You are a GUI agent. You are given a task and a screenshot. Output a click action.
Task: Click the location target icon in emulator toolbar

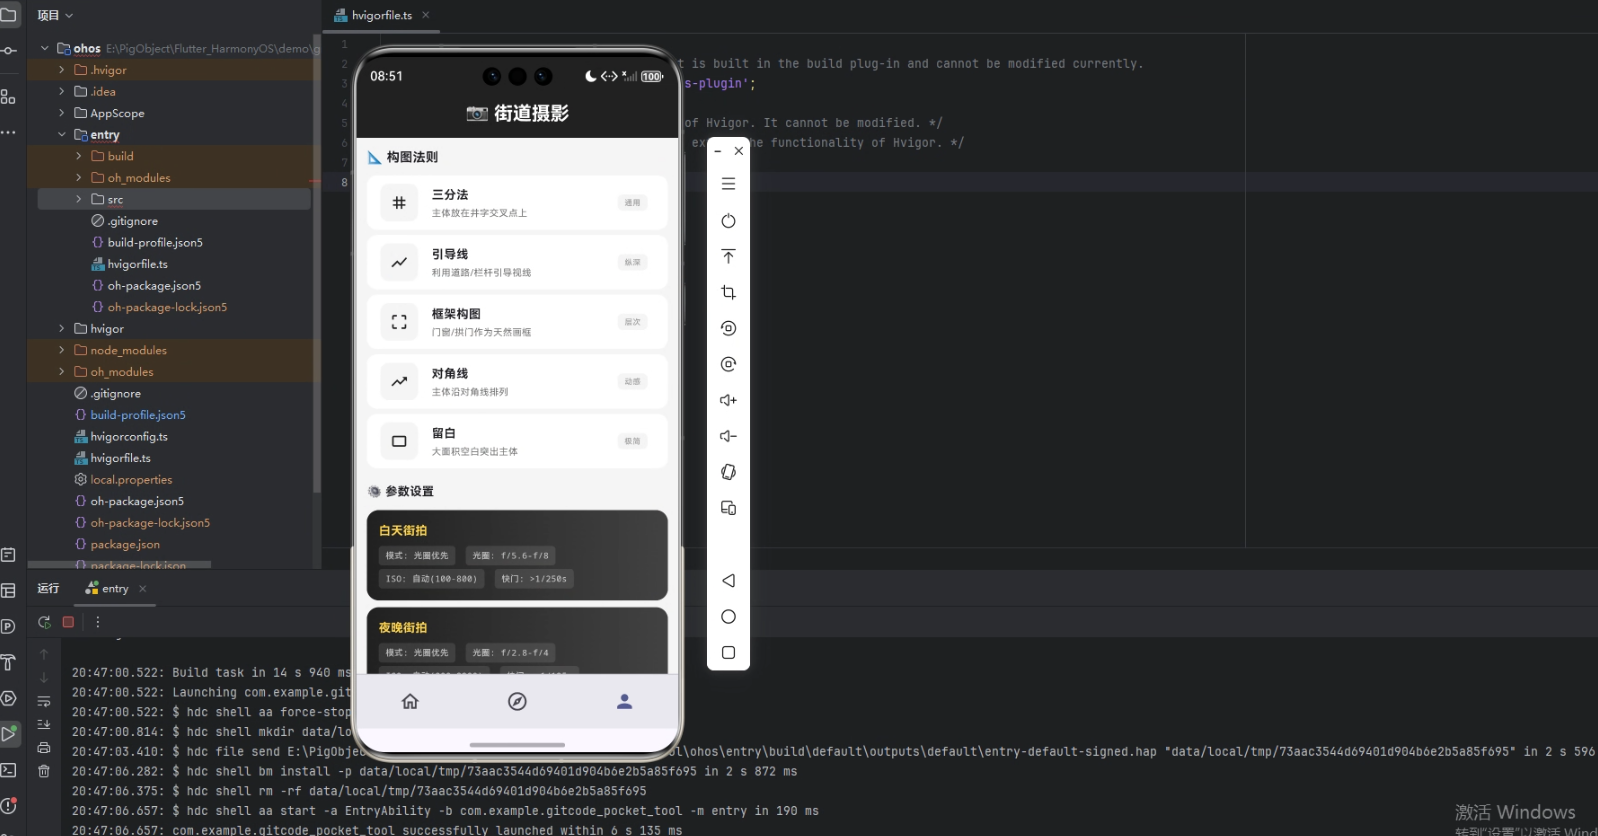[x=728, y=365]
